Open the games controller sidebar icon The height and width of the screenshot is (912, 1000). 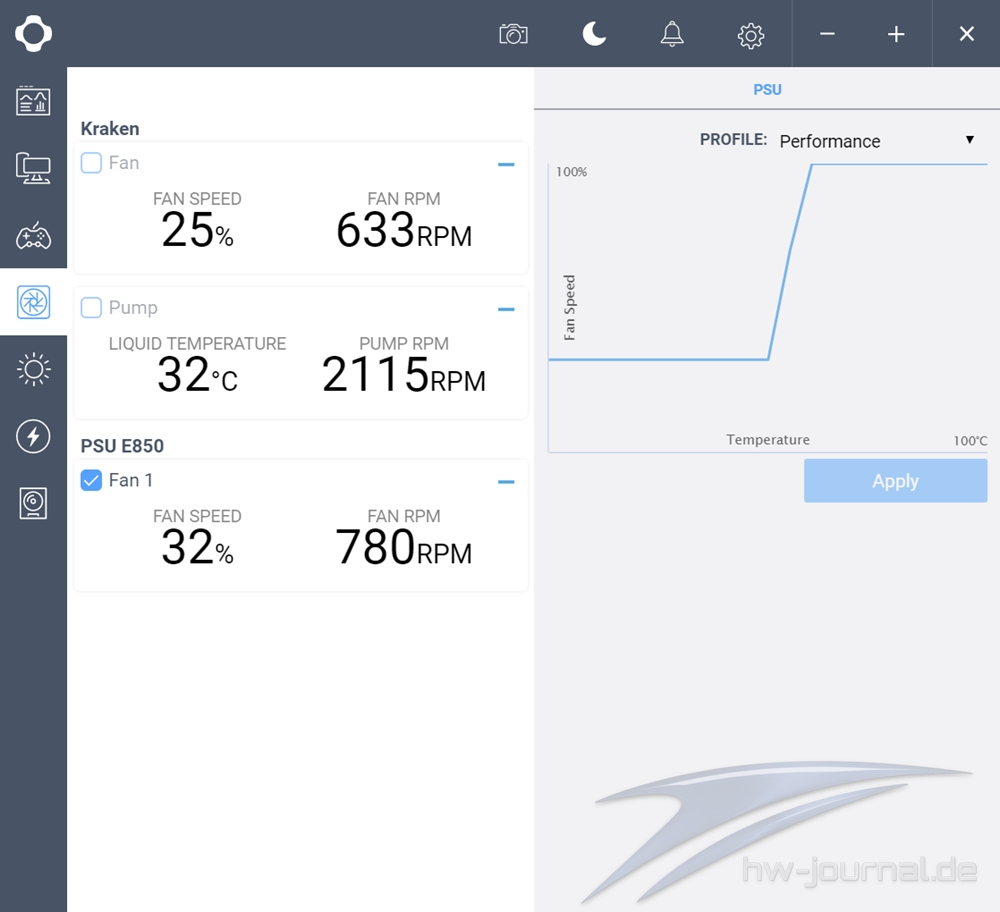[x=33, y=235]
